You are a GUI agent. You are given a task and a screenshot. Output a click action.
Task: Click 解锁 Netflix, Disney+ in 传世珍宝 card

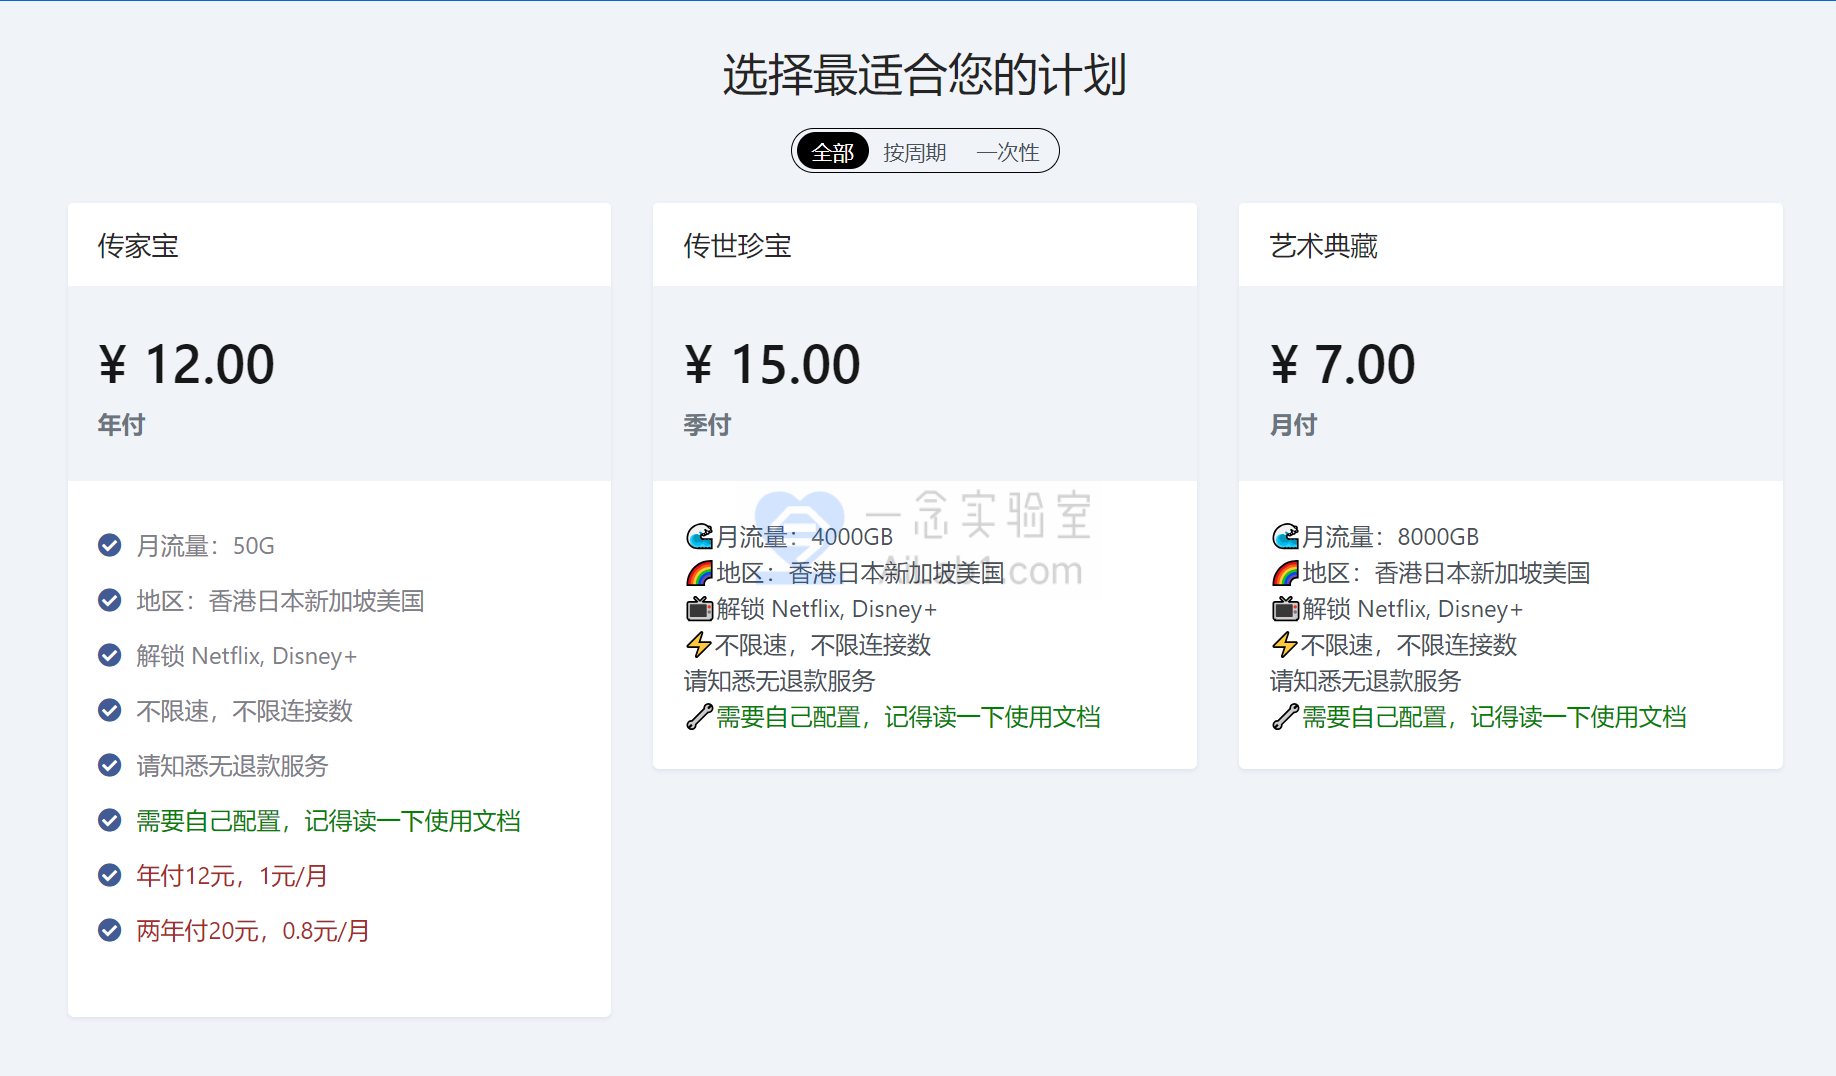(826, 609)
